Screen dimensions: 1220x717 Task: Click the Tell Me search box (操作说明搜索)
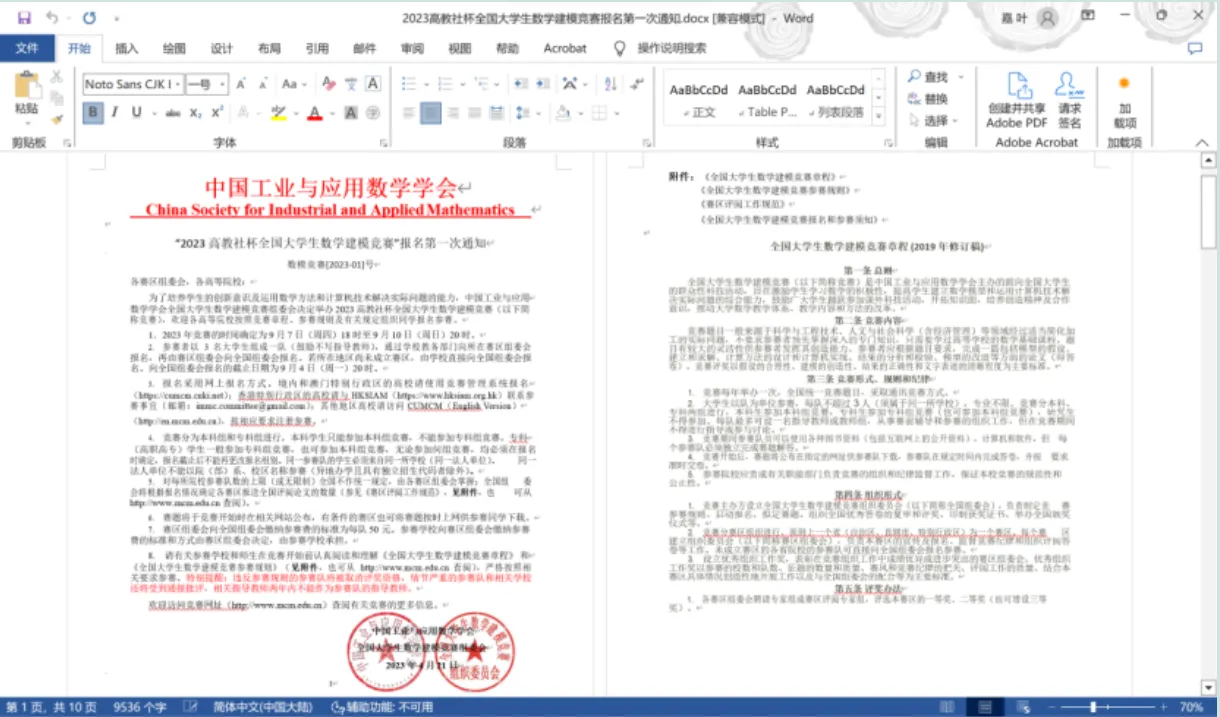(x=672, y=48)
